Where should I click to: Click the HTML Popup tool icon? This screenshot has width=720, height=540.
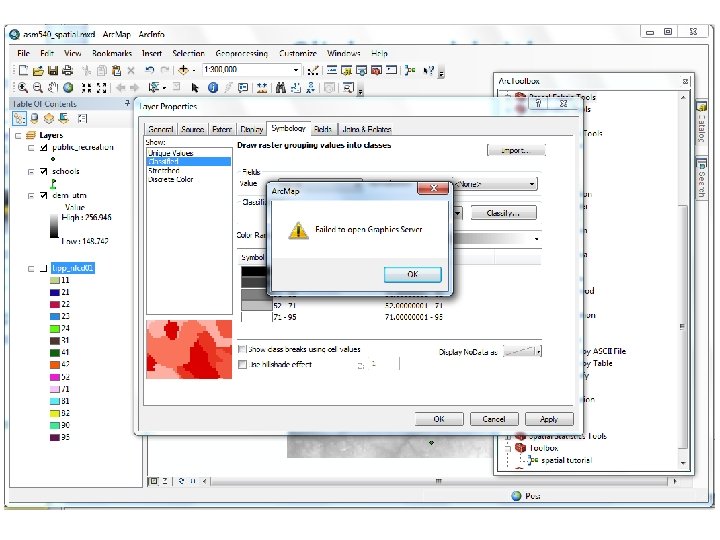[x=243, y=87]
